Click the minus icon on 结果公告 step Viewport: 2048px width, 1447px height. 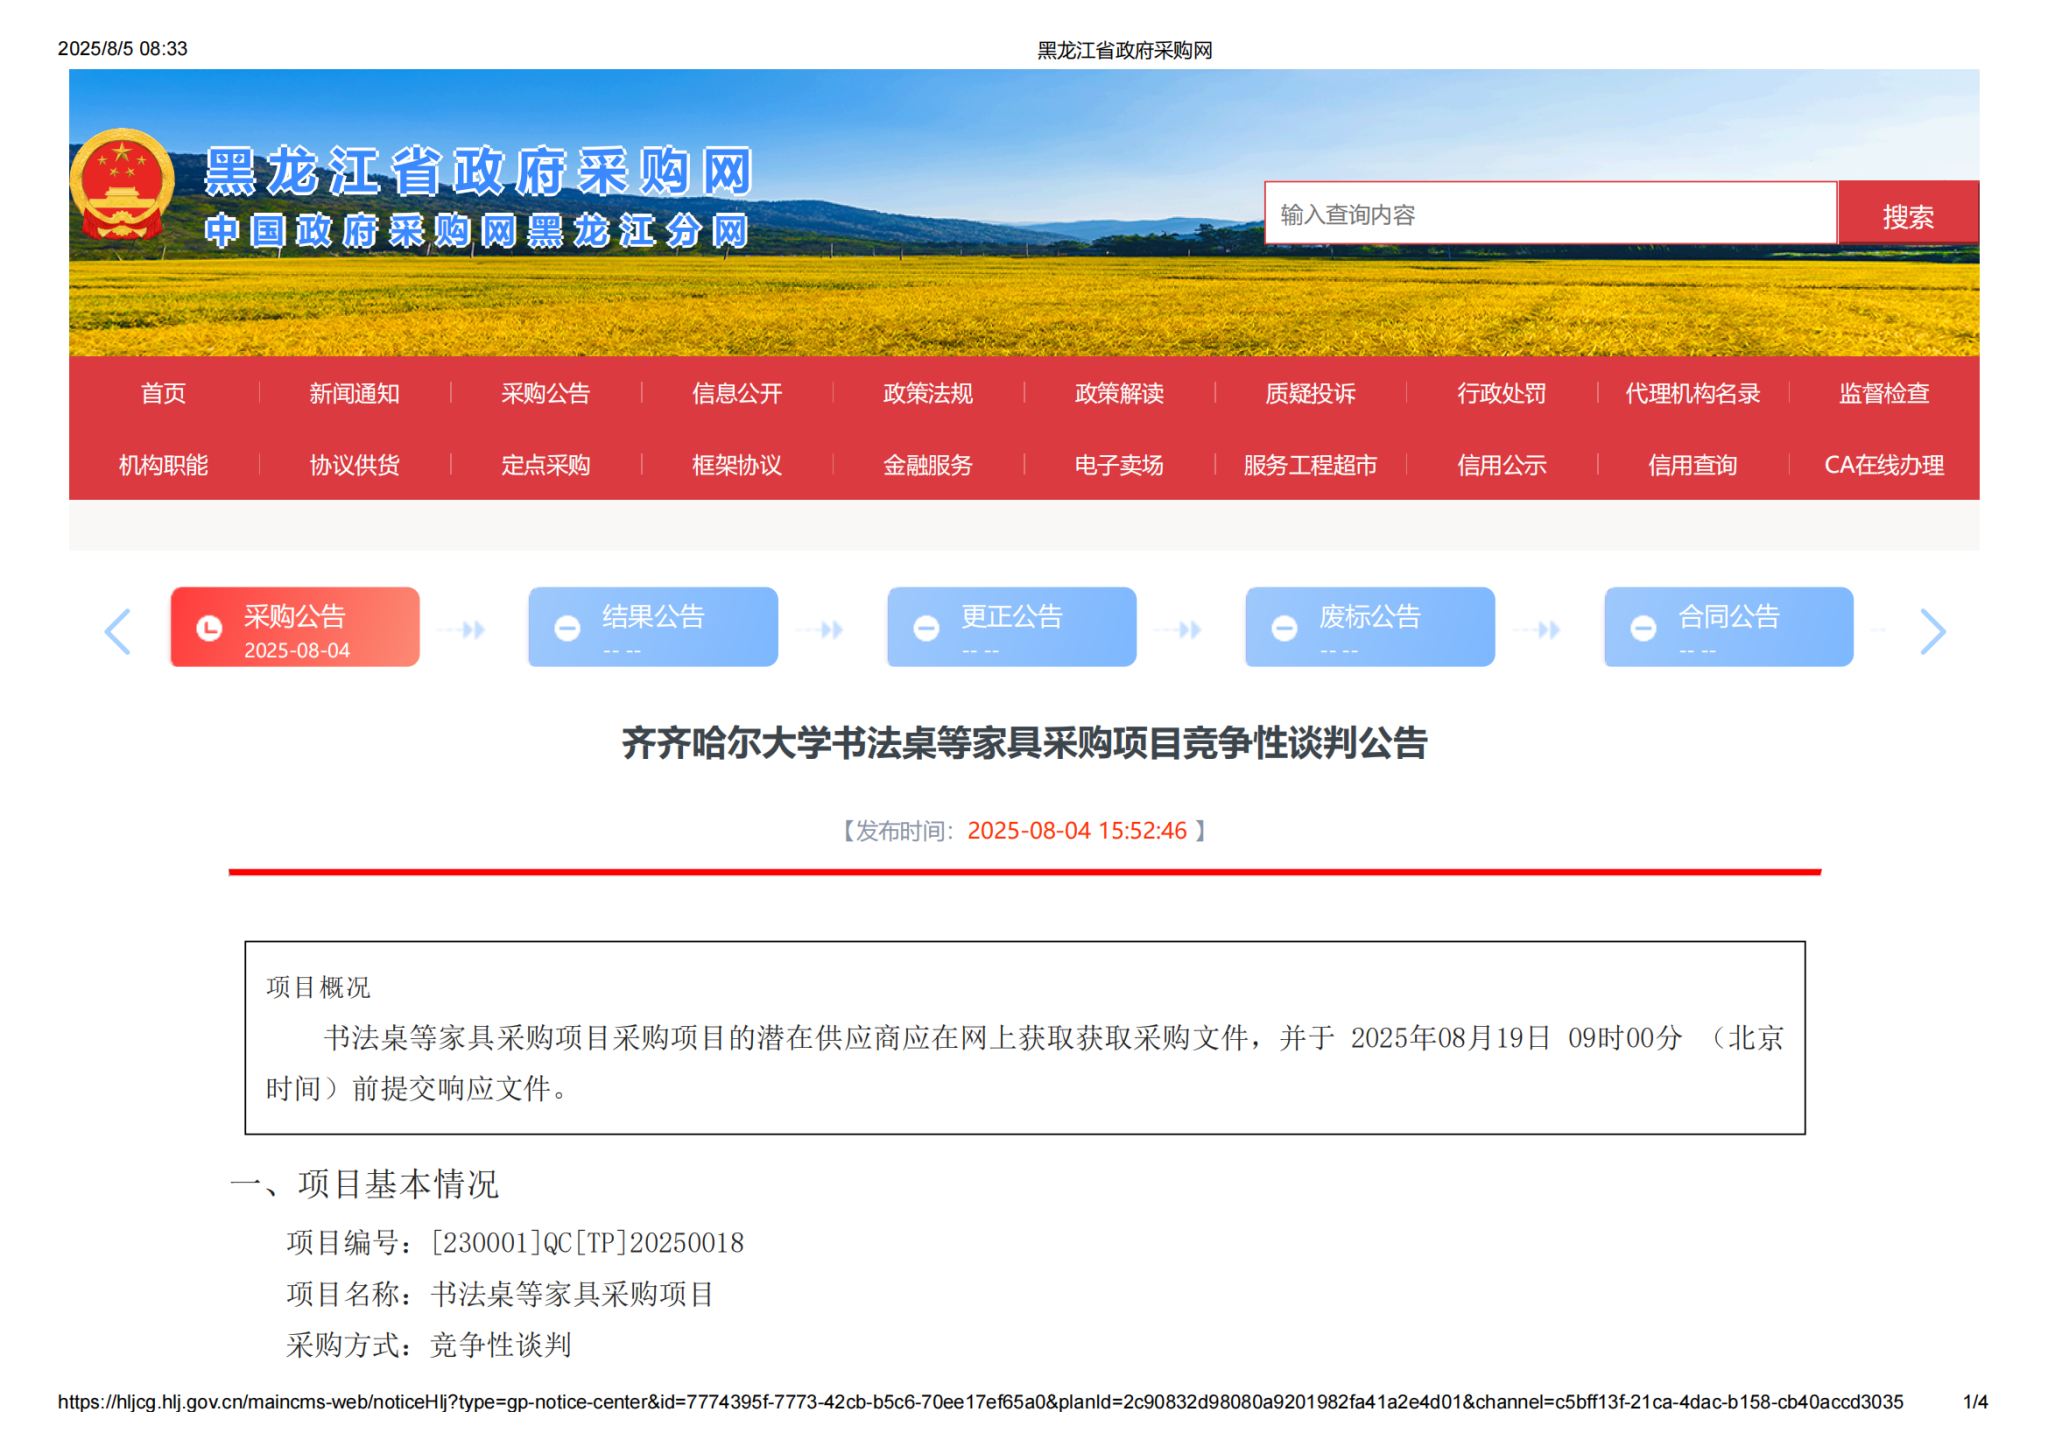(x=567, y=628)
